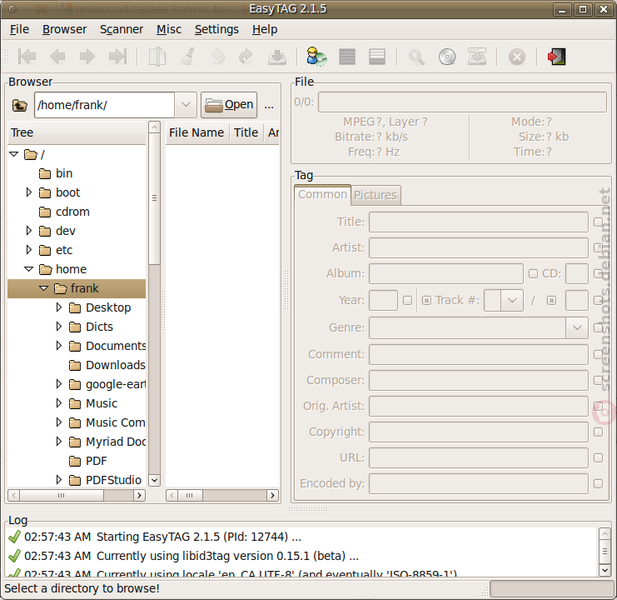Open the Genre dropdown arrow

click(577, 328)
